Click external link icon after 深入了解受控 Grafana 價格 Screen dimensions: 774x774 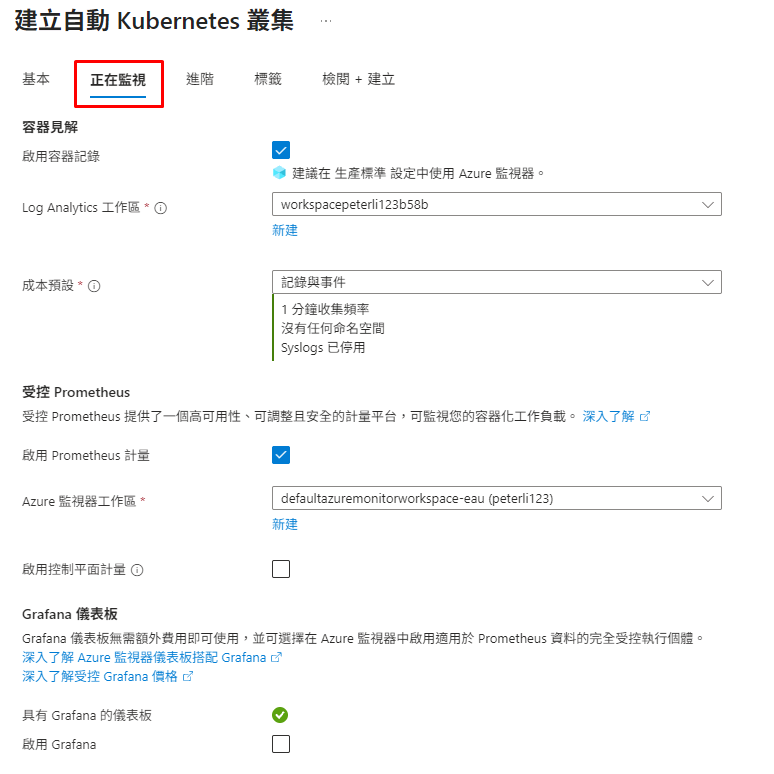tap(188, 676)
